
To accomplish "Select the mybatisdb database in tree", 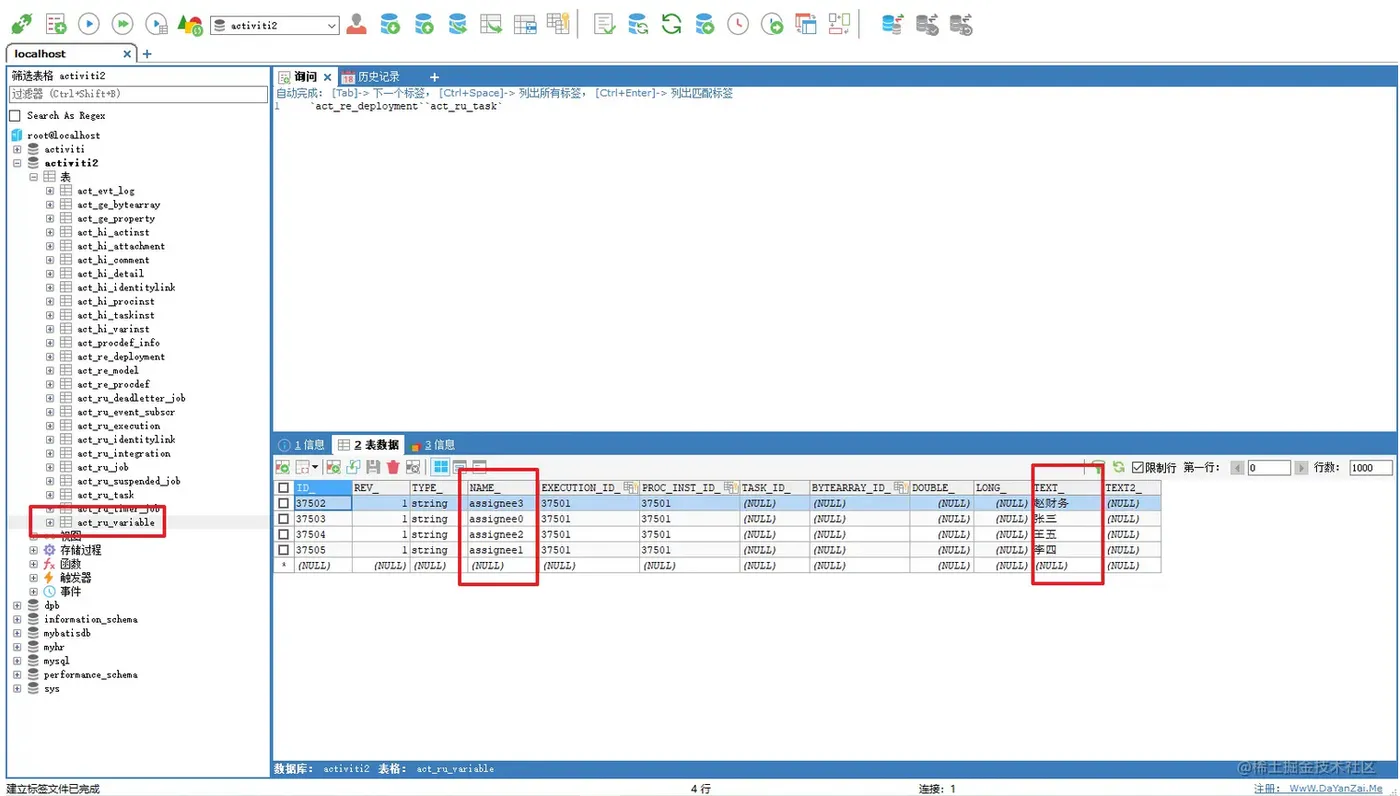I will (x=67, y=634).
